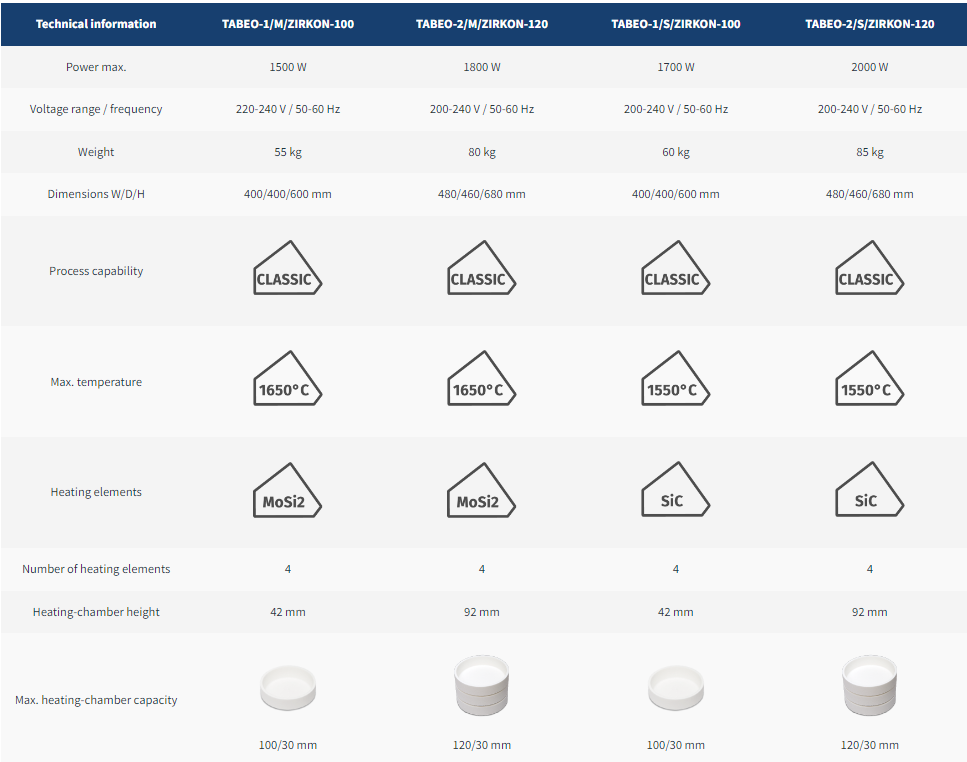Click the 1650°C icon for TABEO-2/M/ZIRKON-120
The height and width of the screenshot is (762, 967).
[482, 378]
